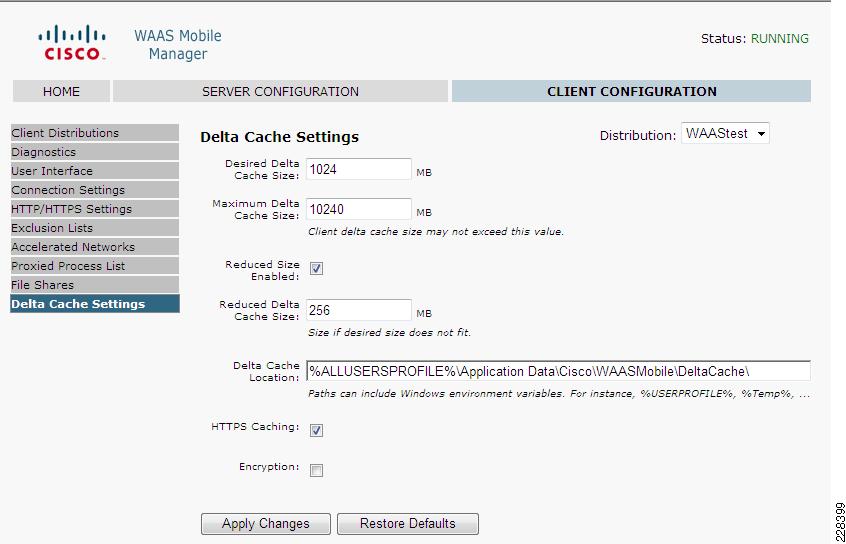This screenshot has height=544, width=846.
Task: Click the Cisco logo
Action: click(x=72, y=43)
